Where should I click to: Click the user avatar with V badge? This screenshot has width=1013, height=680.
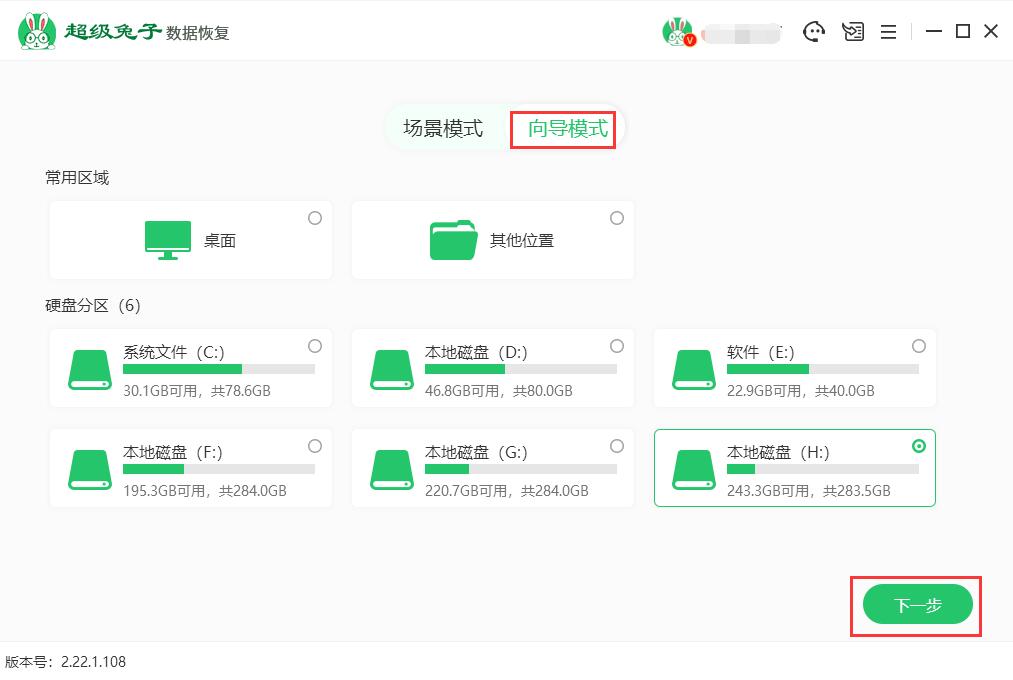(x=679, y=31)
